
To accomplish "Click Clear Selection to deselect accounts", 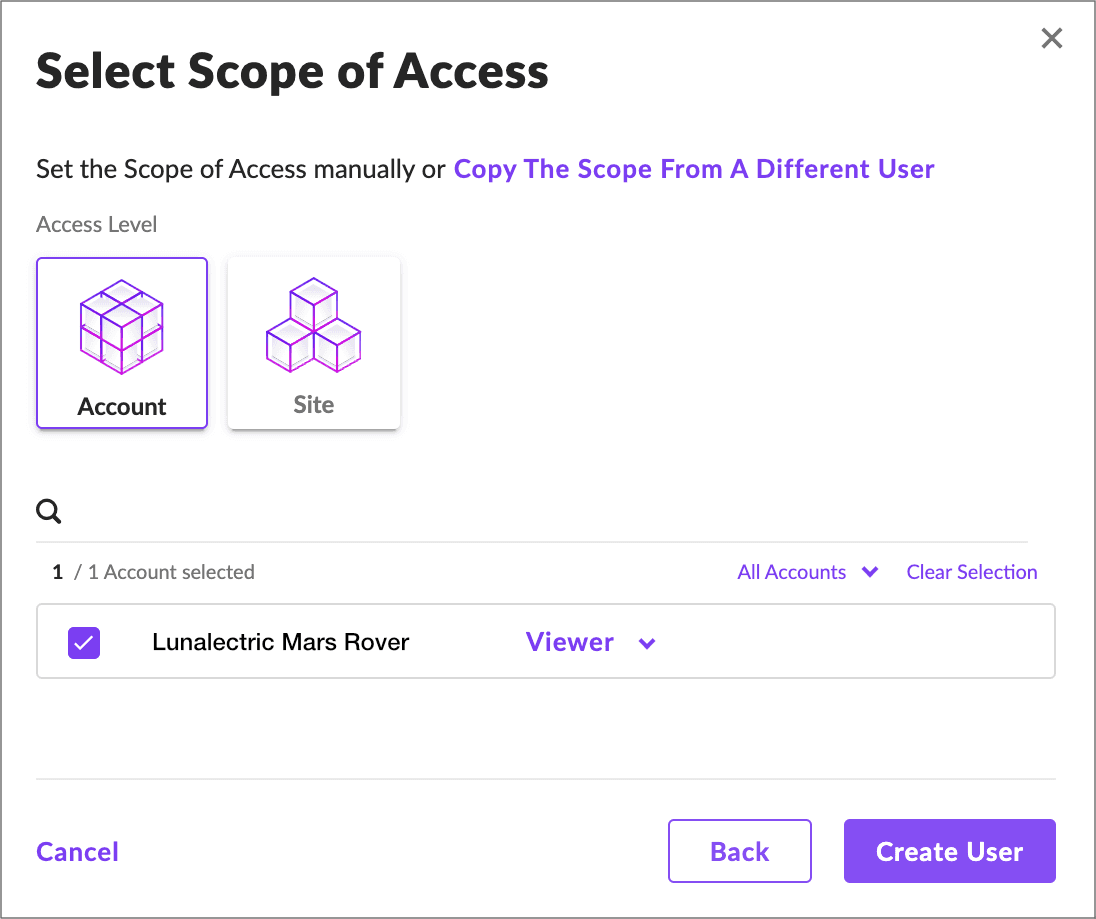I will (x=971, y=572).
